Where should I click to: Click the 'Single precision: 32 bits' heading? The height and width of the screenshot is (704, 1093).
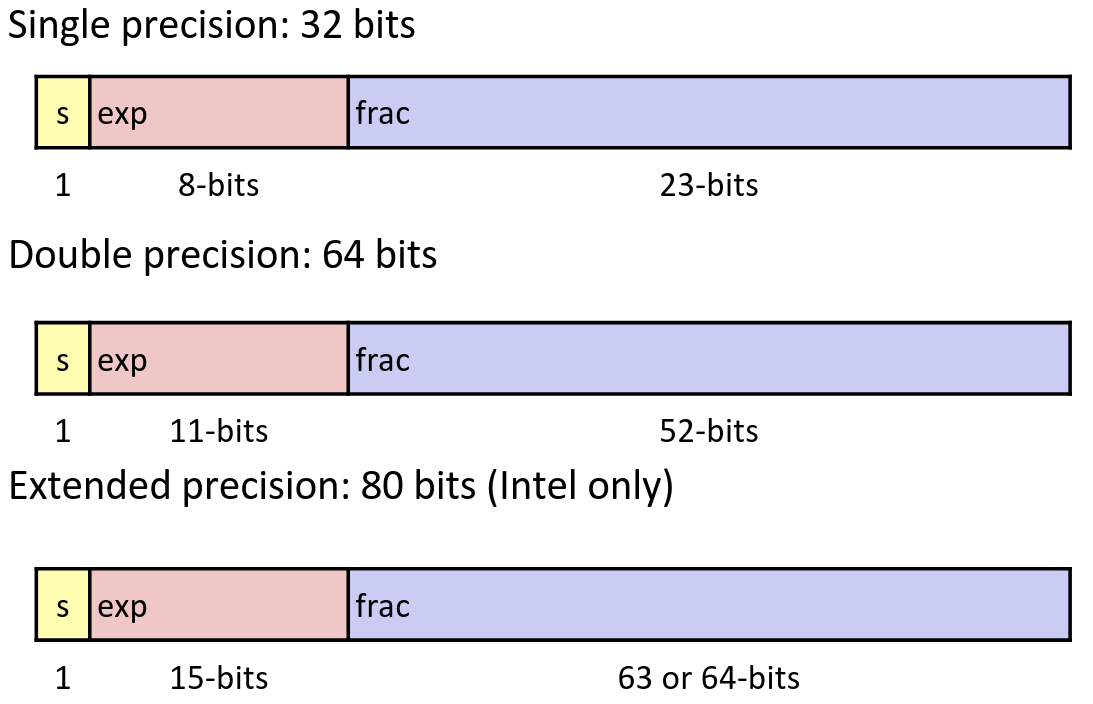(x=211, y=25)
